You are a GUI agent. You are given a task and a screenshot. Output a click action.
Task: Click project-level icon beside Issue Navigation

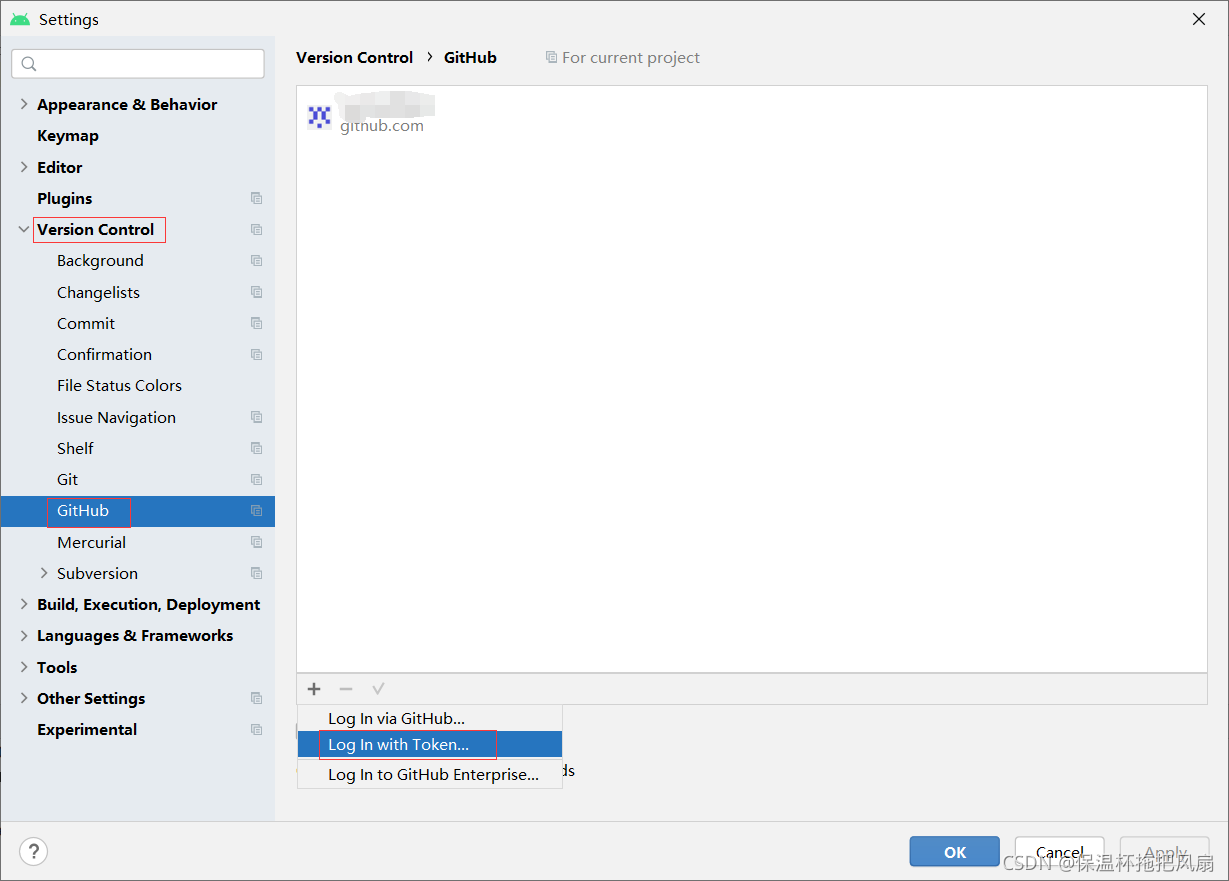[x=257, y=417]
